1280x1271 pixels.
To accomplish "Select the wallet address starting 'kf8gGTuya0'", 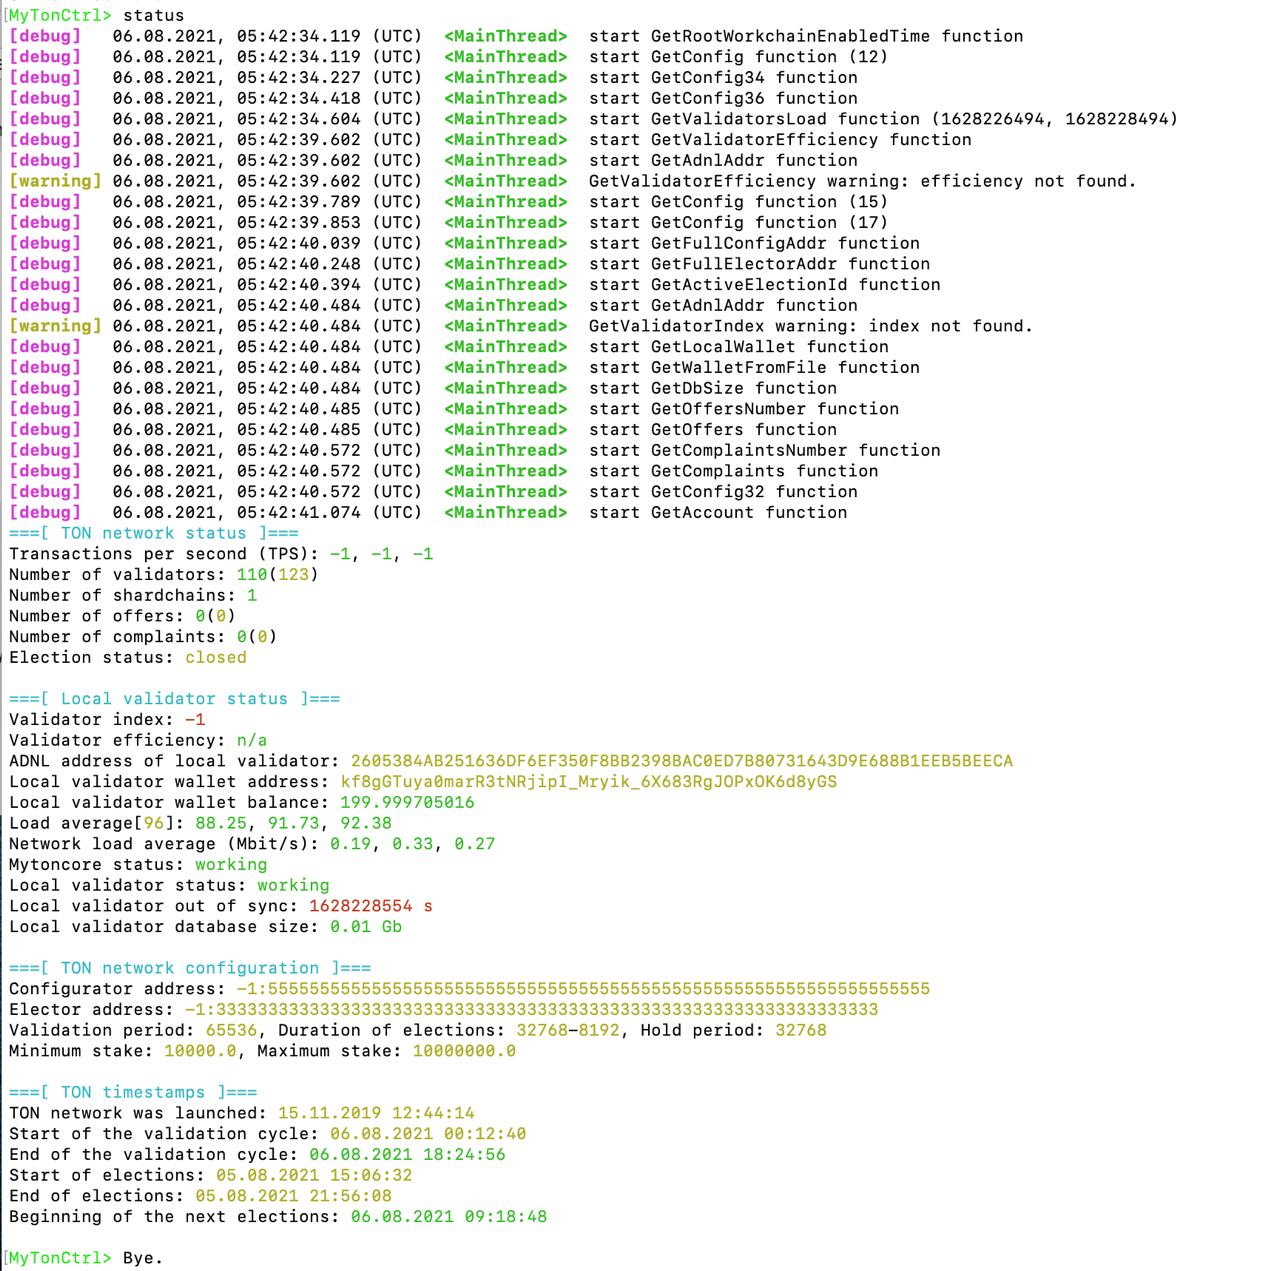I will [x=589, y=781].
